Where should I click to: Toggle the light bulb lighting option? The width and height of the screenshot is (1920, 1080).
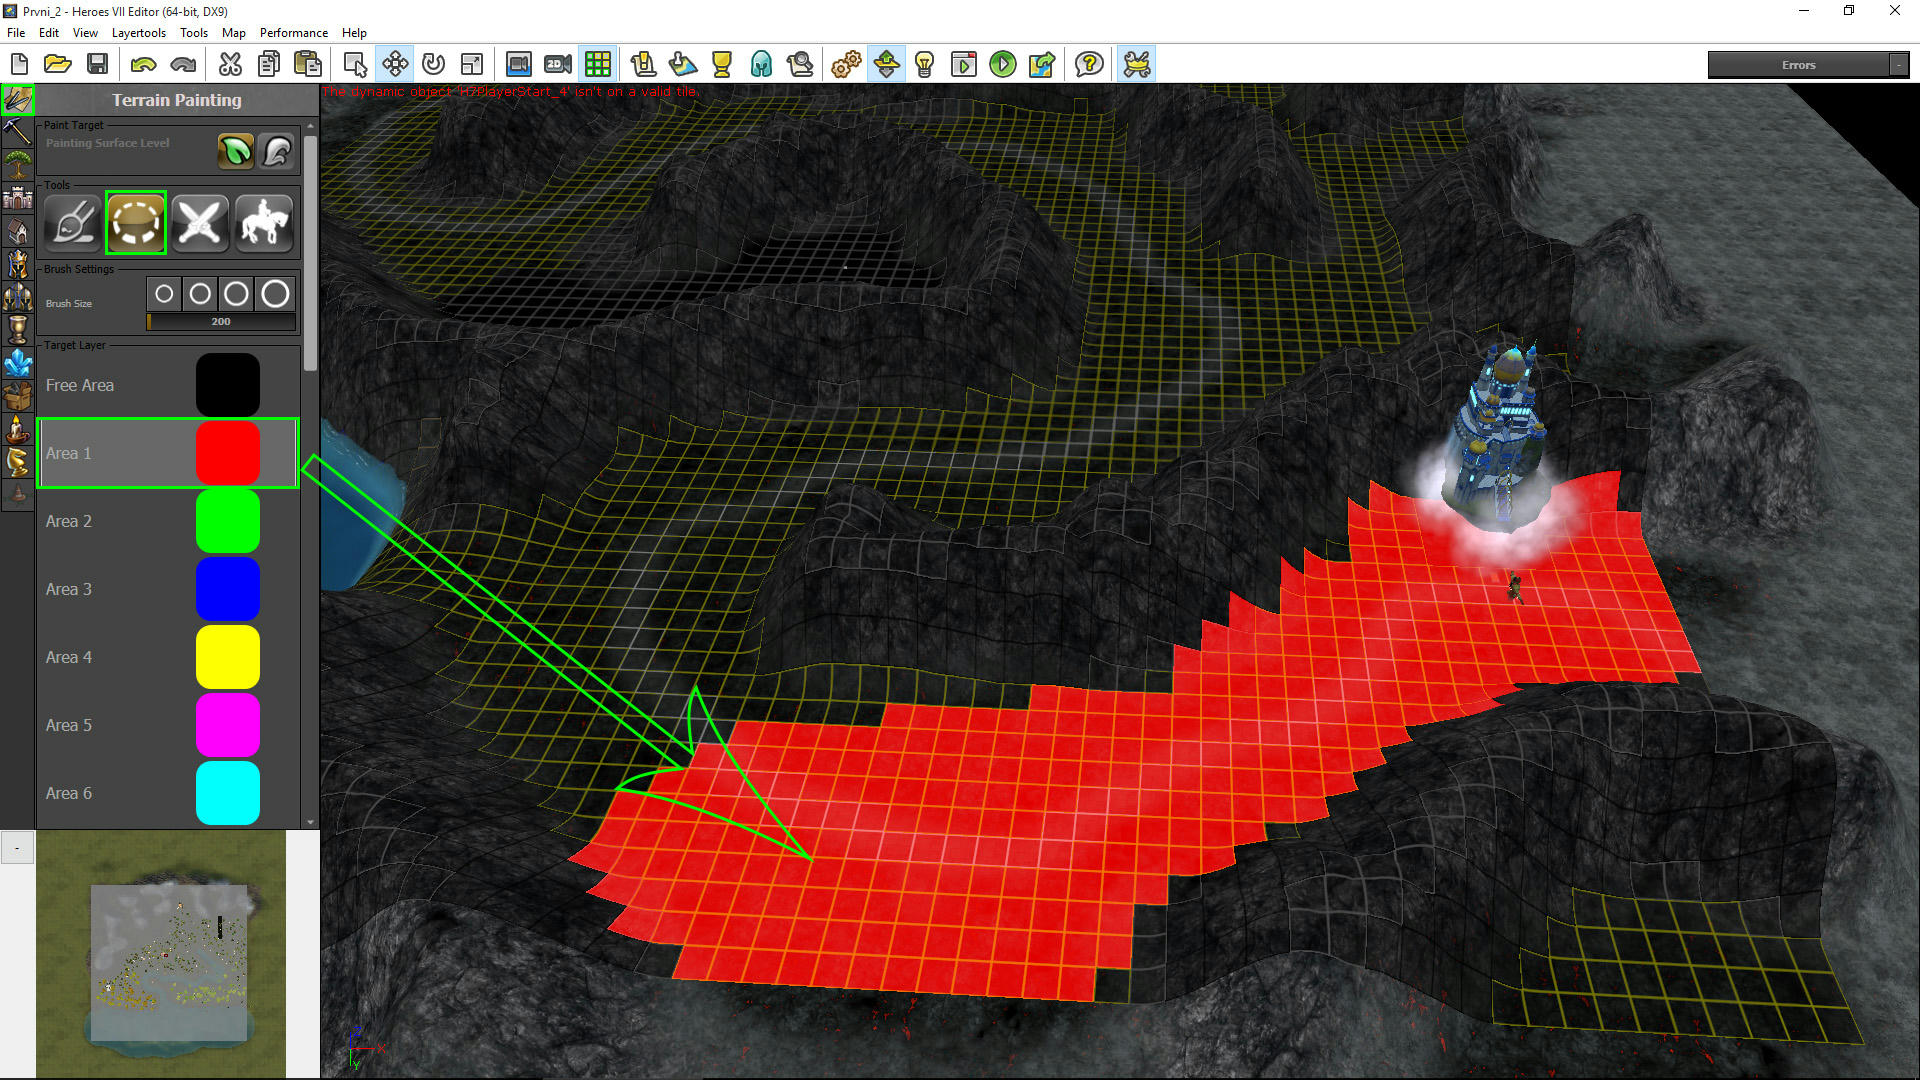coord(925,64)
